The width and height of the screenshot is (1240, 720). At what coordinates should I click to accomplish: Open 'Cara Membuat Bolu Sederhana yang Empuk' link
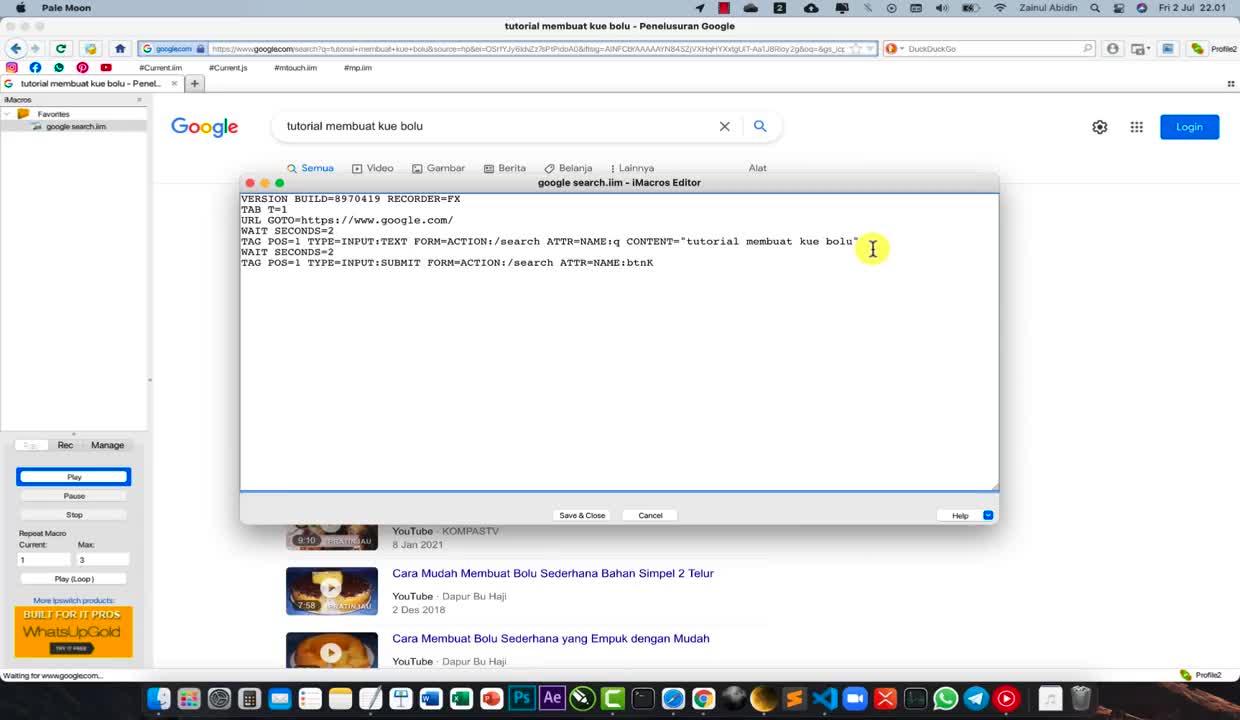click(550, 638)
